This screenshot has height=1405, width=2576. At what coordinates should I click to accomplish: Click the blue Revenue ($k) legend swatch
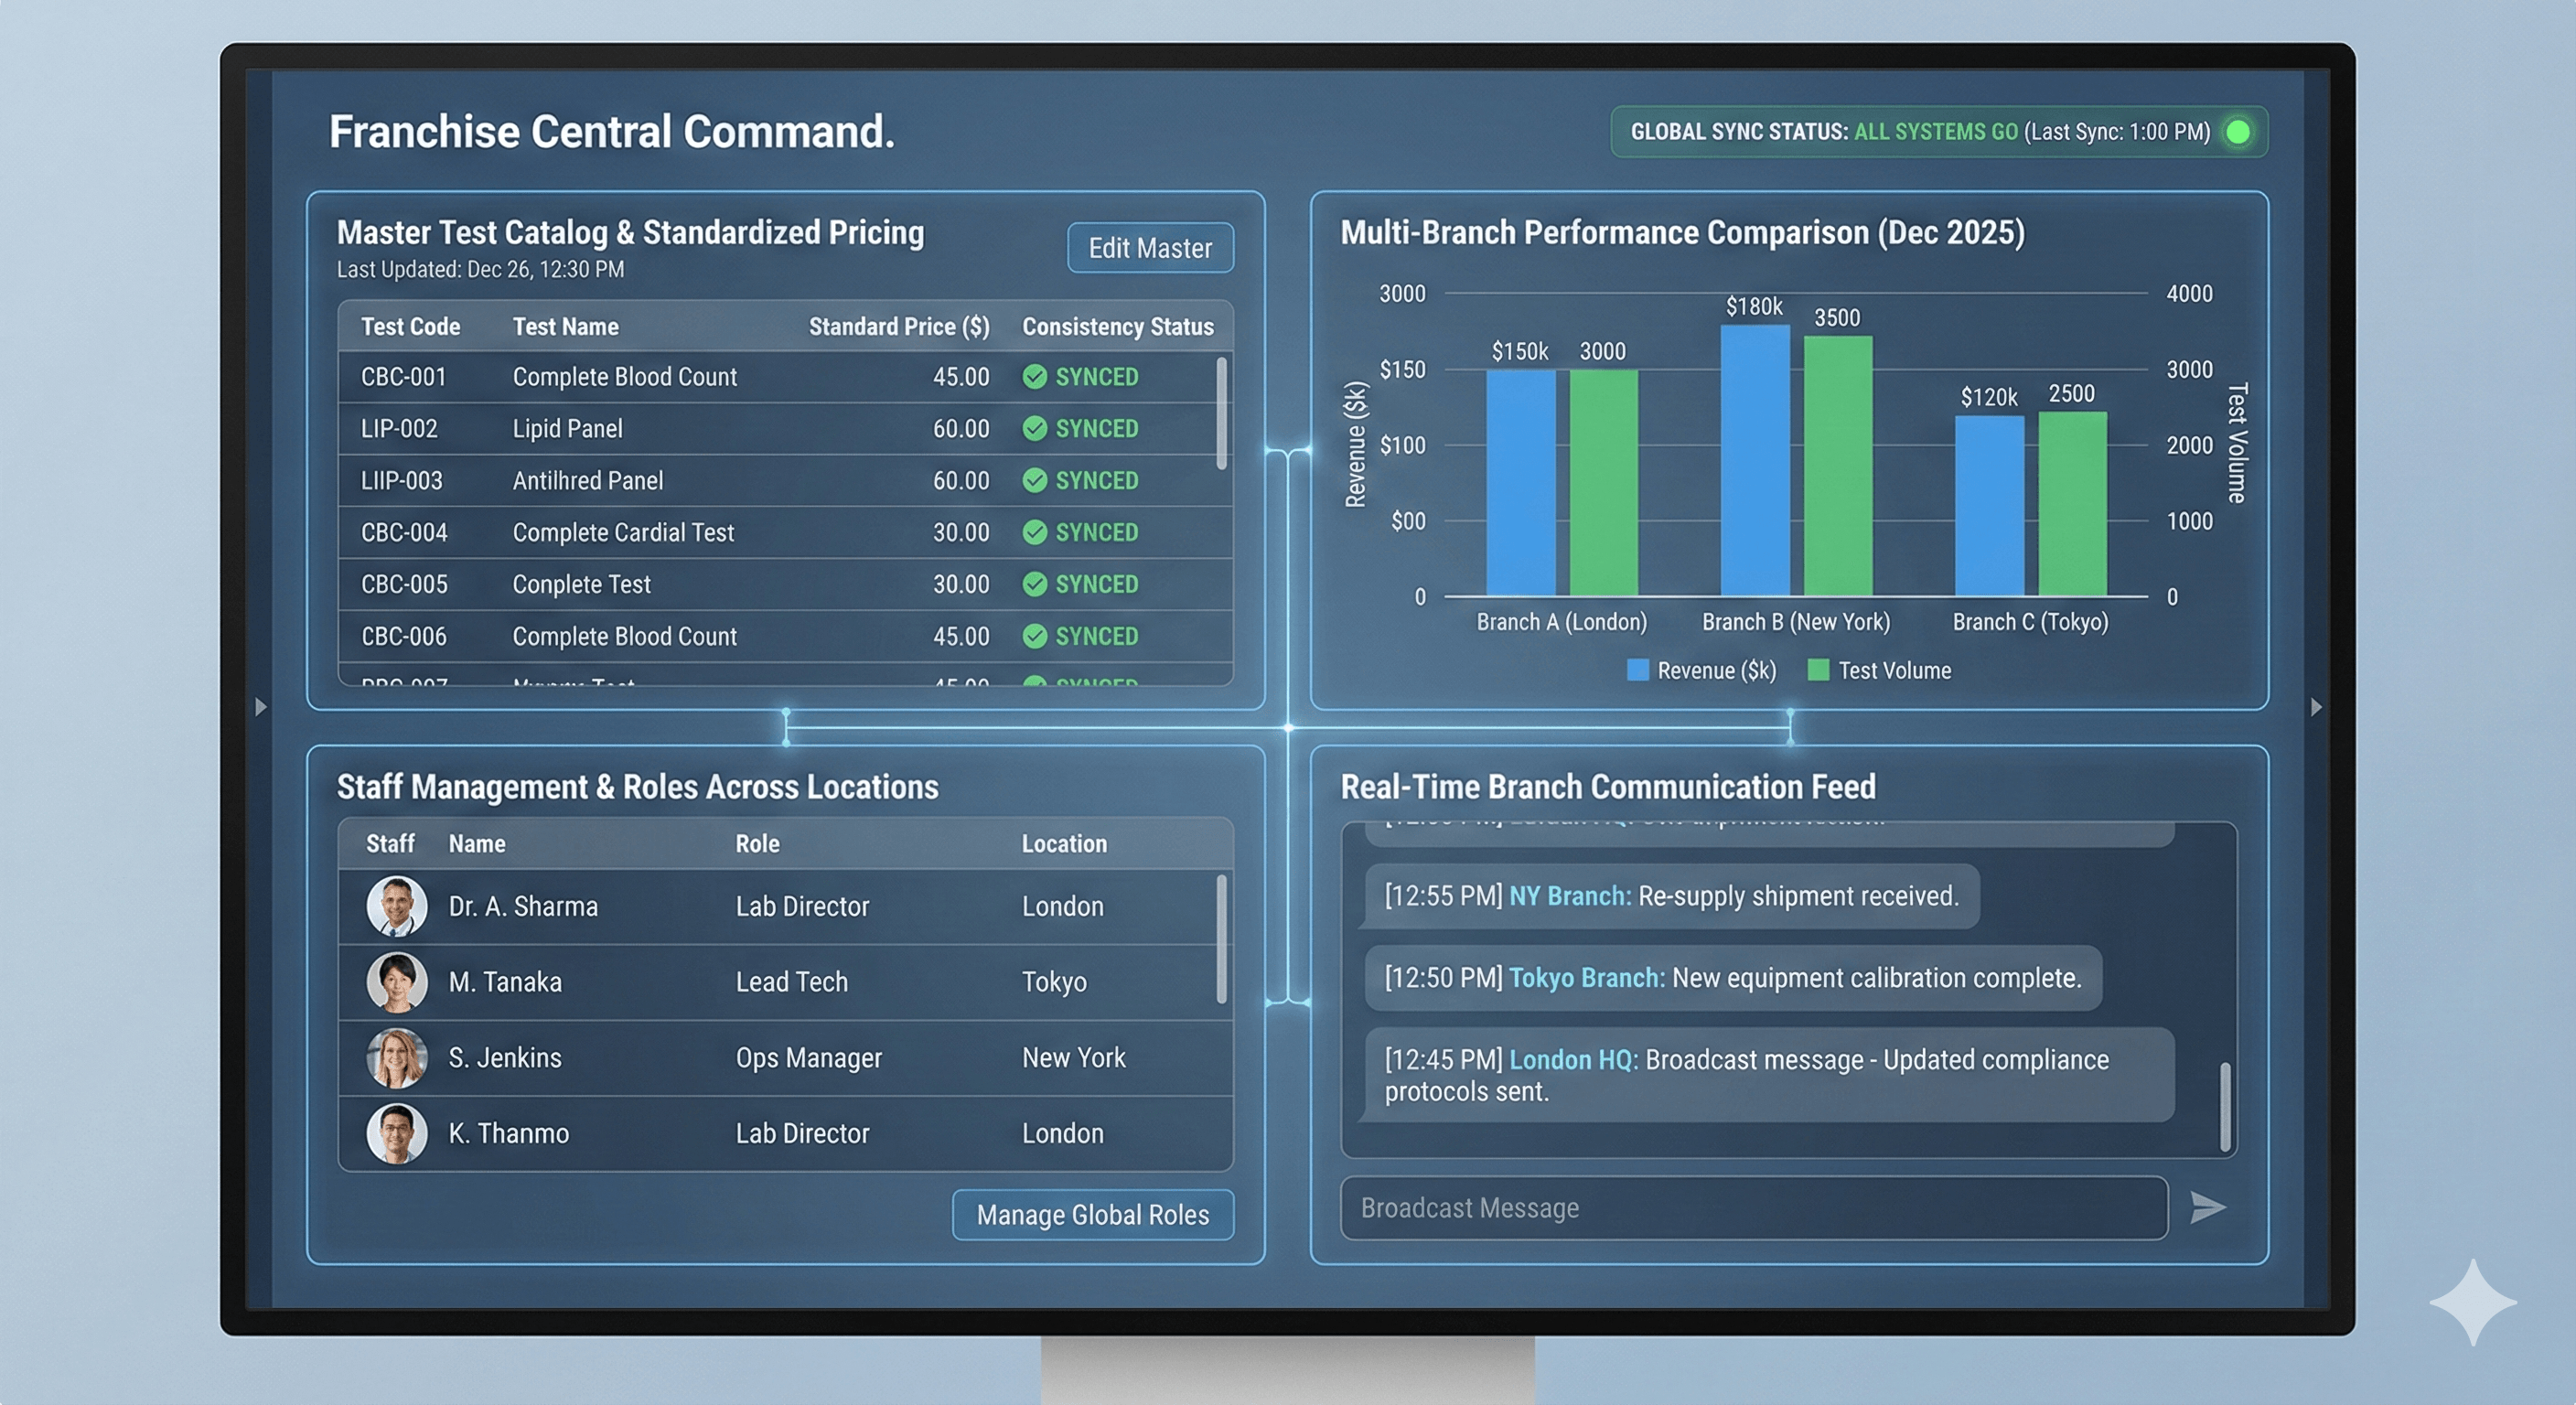(1638, 669)
